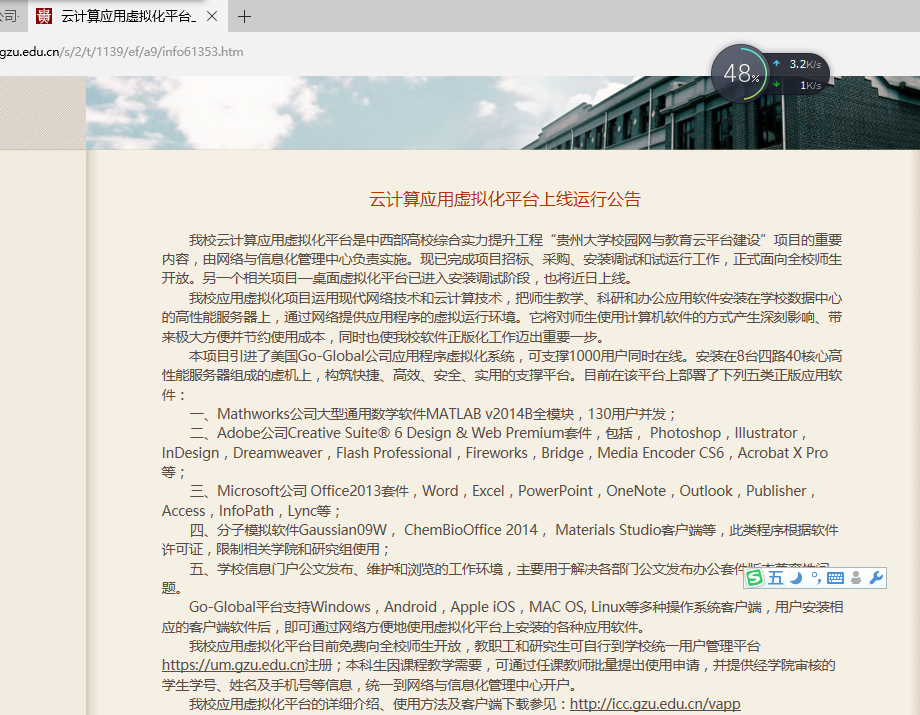920x715 pixels.
Task: Toggle the half-moon full/half-width icon
Action: [x=796, y=578]
